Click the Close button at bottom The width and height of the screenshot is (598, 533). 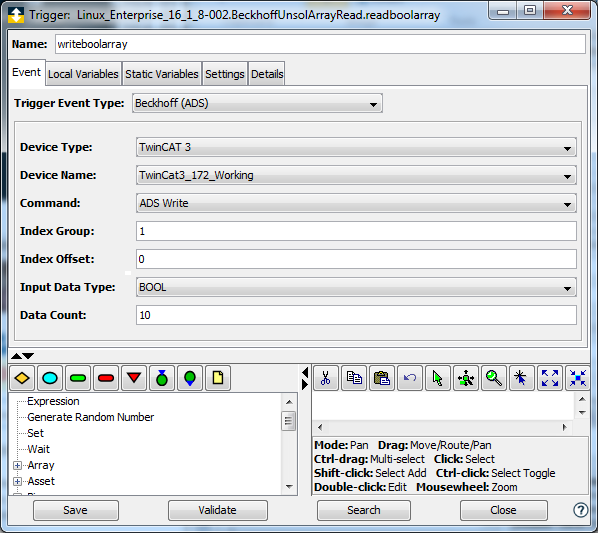[503, 510]
